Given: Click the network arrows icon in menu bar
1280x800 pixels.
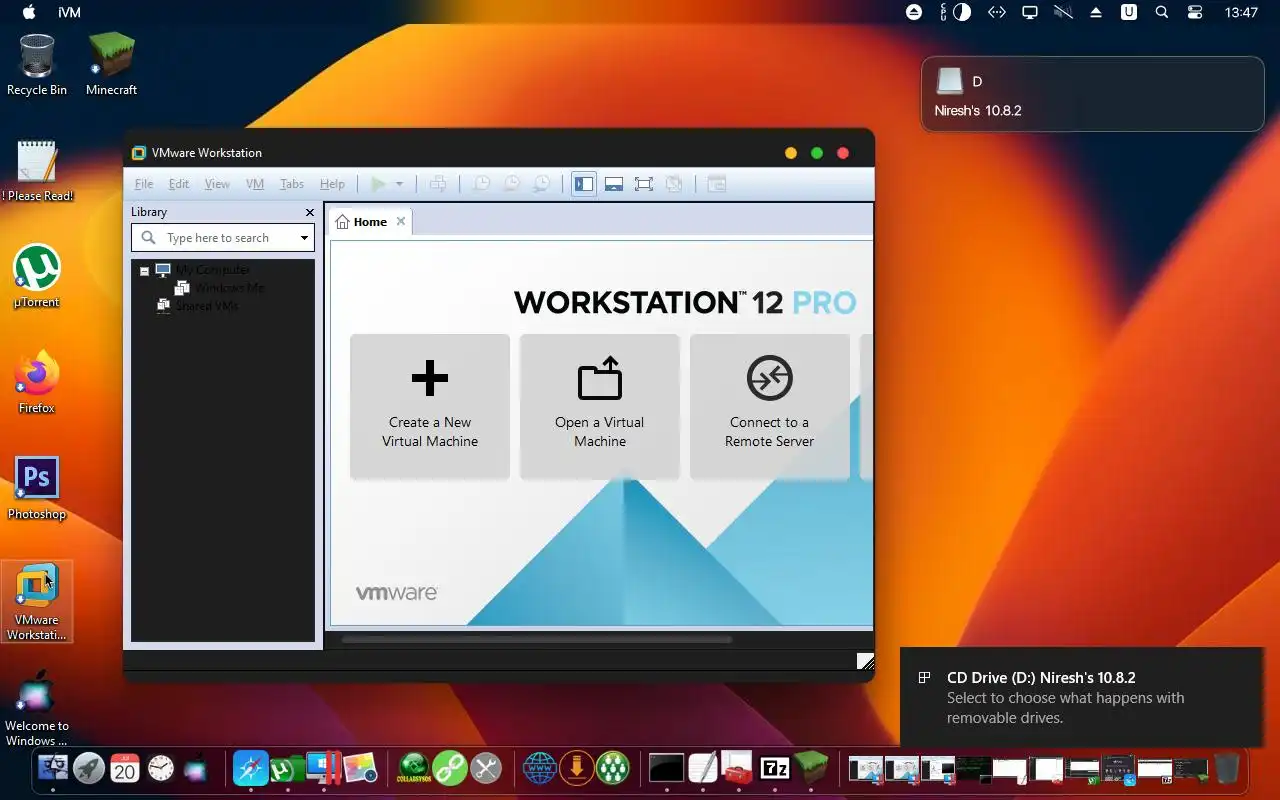Looking at the screenshot, I should click(x=996, y=12).
